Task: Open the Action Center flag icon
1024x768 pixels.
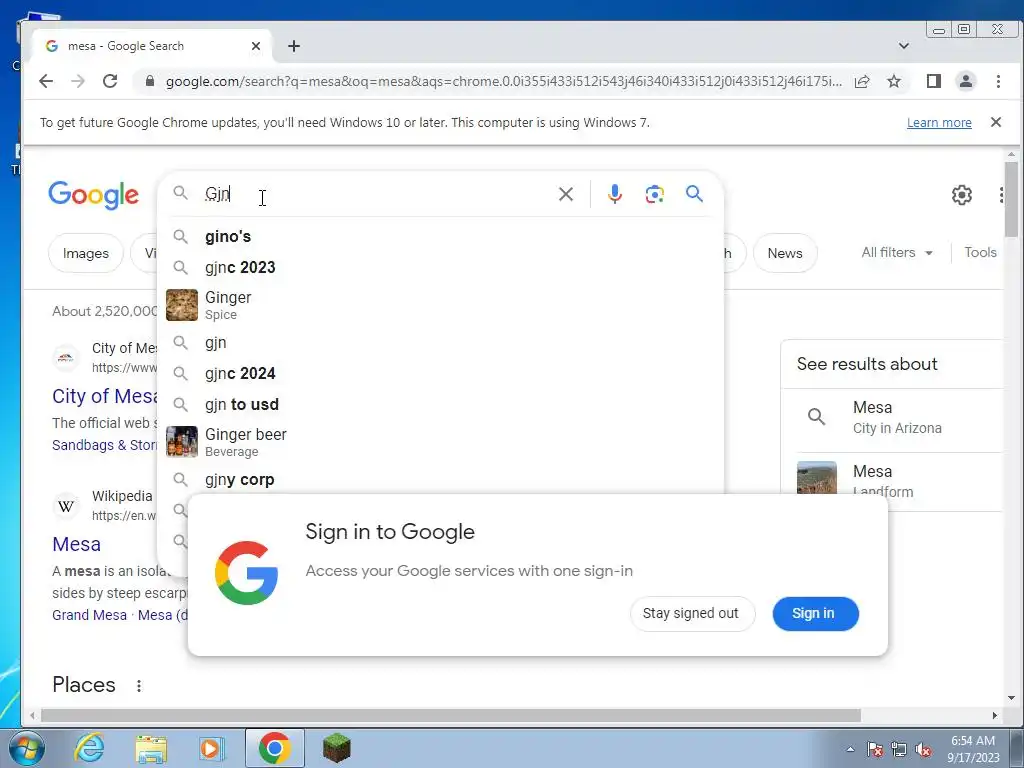Action: (875, 750)
